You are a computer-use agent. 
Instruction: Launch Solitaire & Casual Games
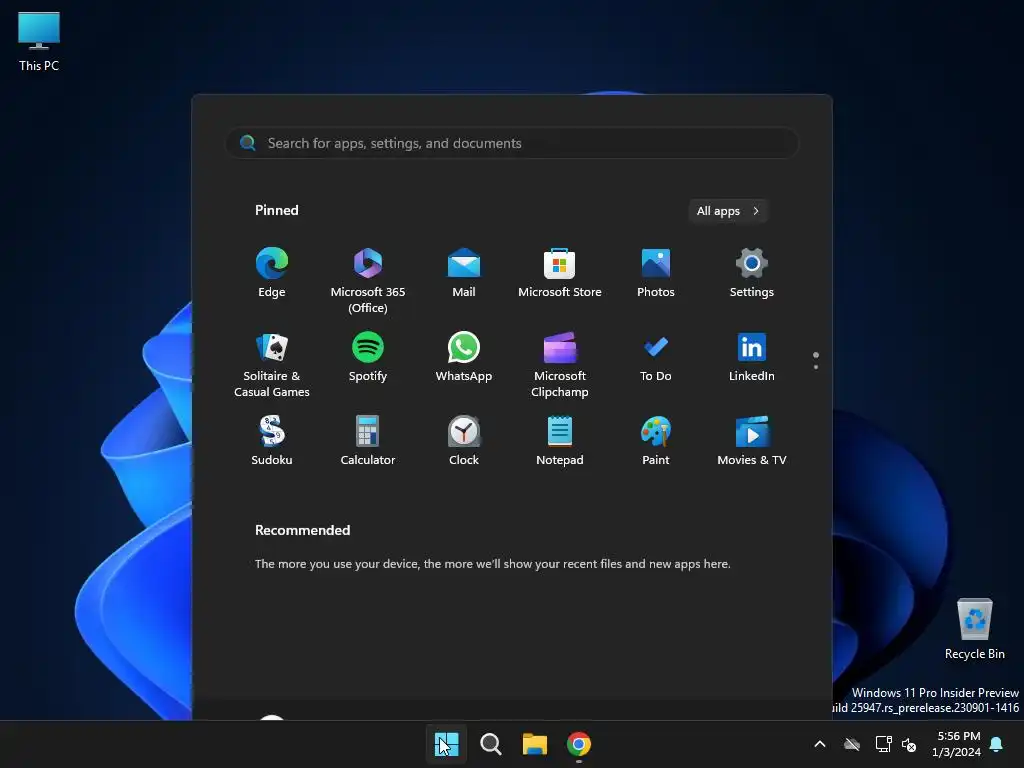tap(272, 364)
